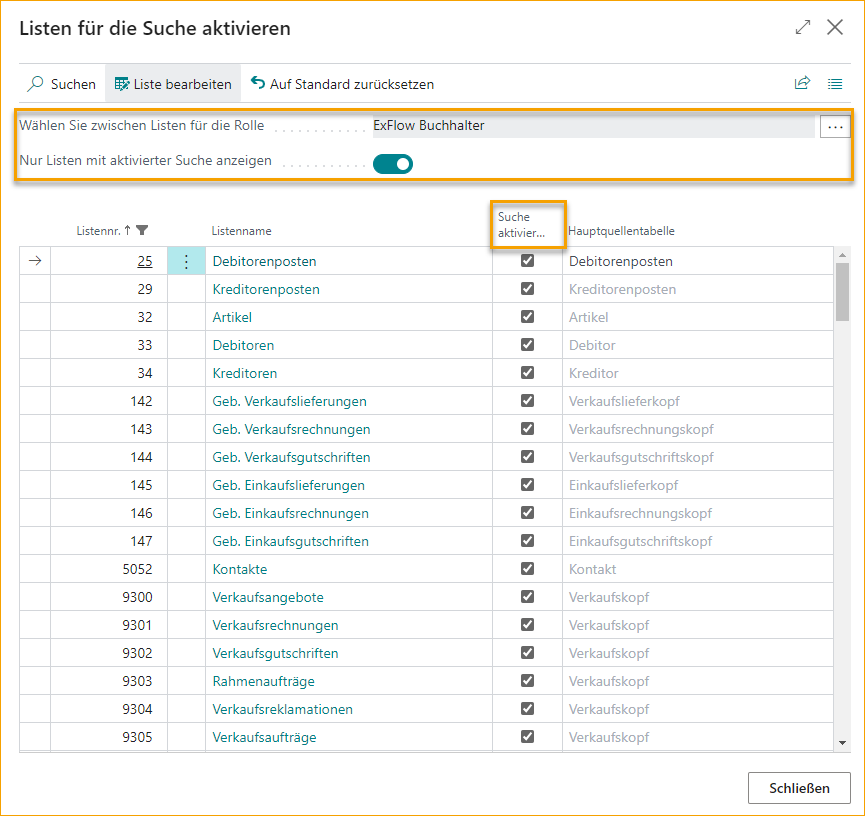The width and height of the screenshot is (865, 816).
Task: Open the three-dot row menu for Debitorenposten
Action: pyautogui.click(x=185, y=261)
